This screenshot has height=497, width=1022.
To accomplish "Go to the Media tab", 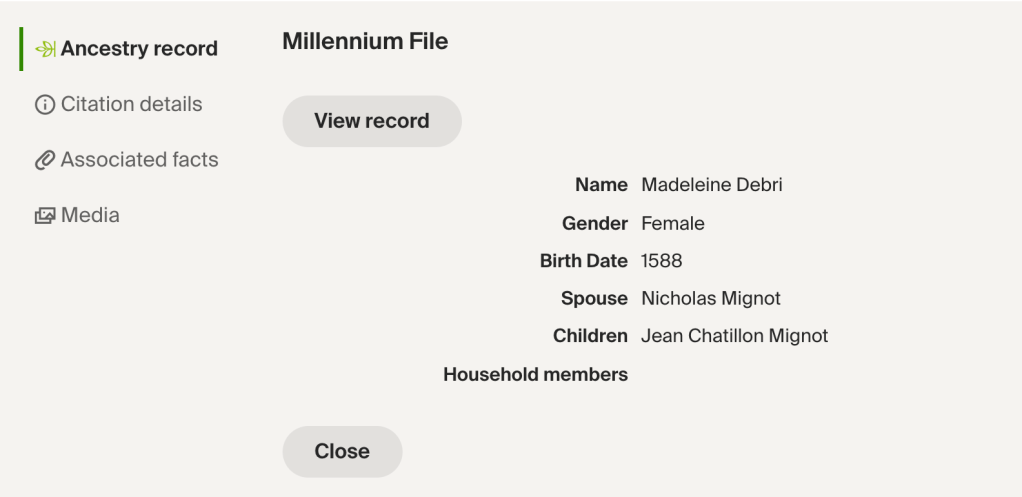I will click(x=90, y=215).
